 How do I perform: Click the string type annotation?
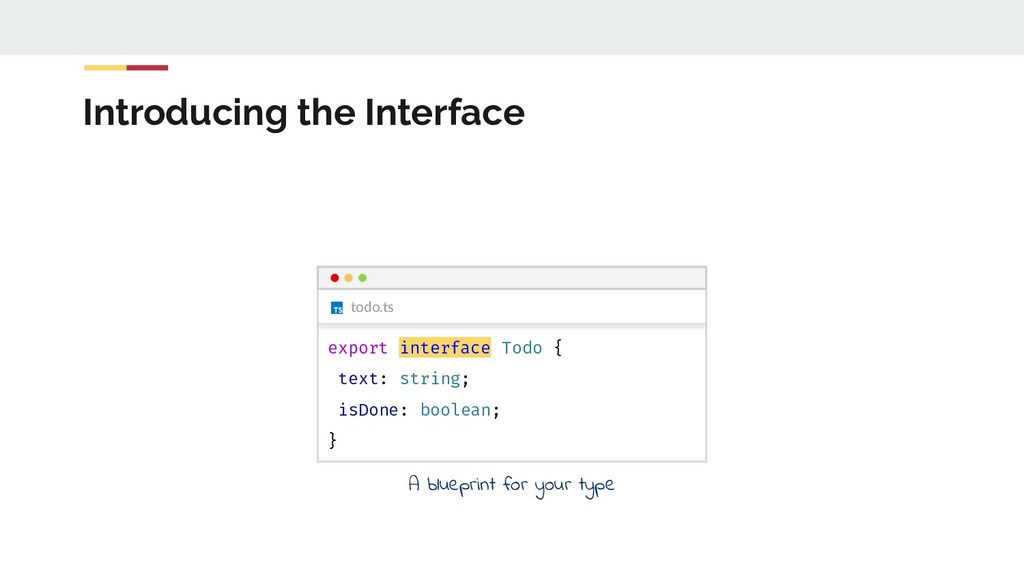tap(430, 379)
